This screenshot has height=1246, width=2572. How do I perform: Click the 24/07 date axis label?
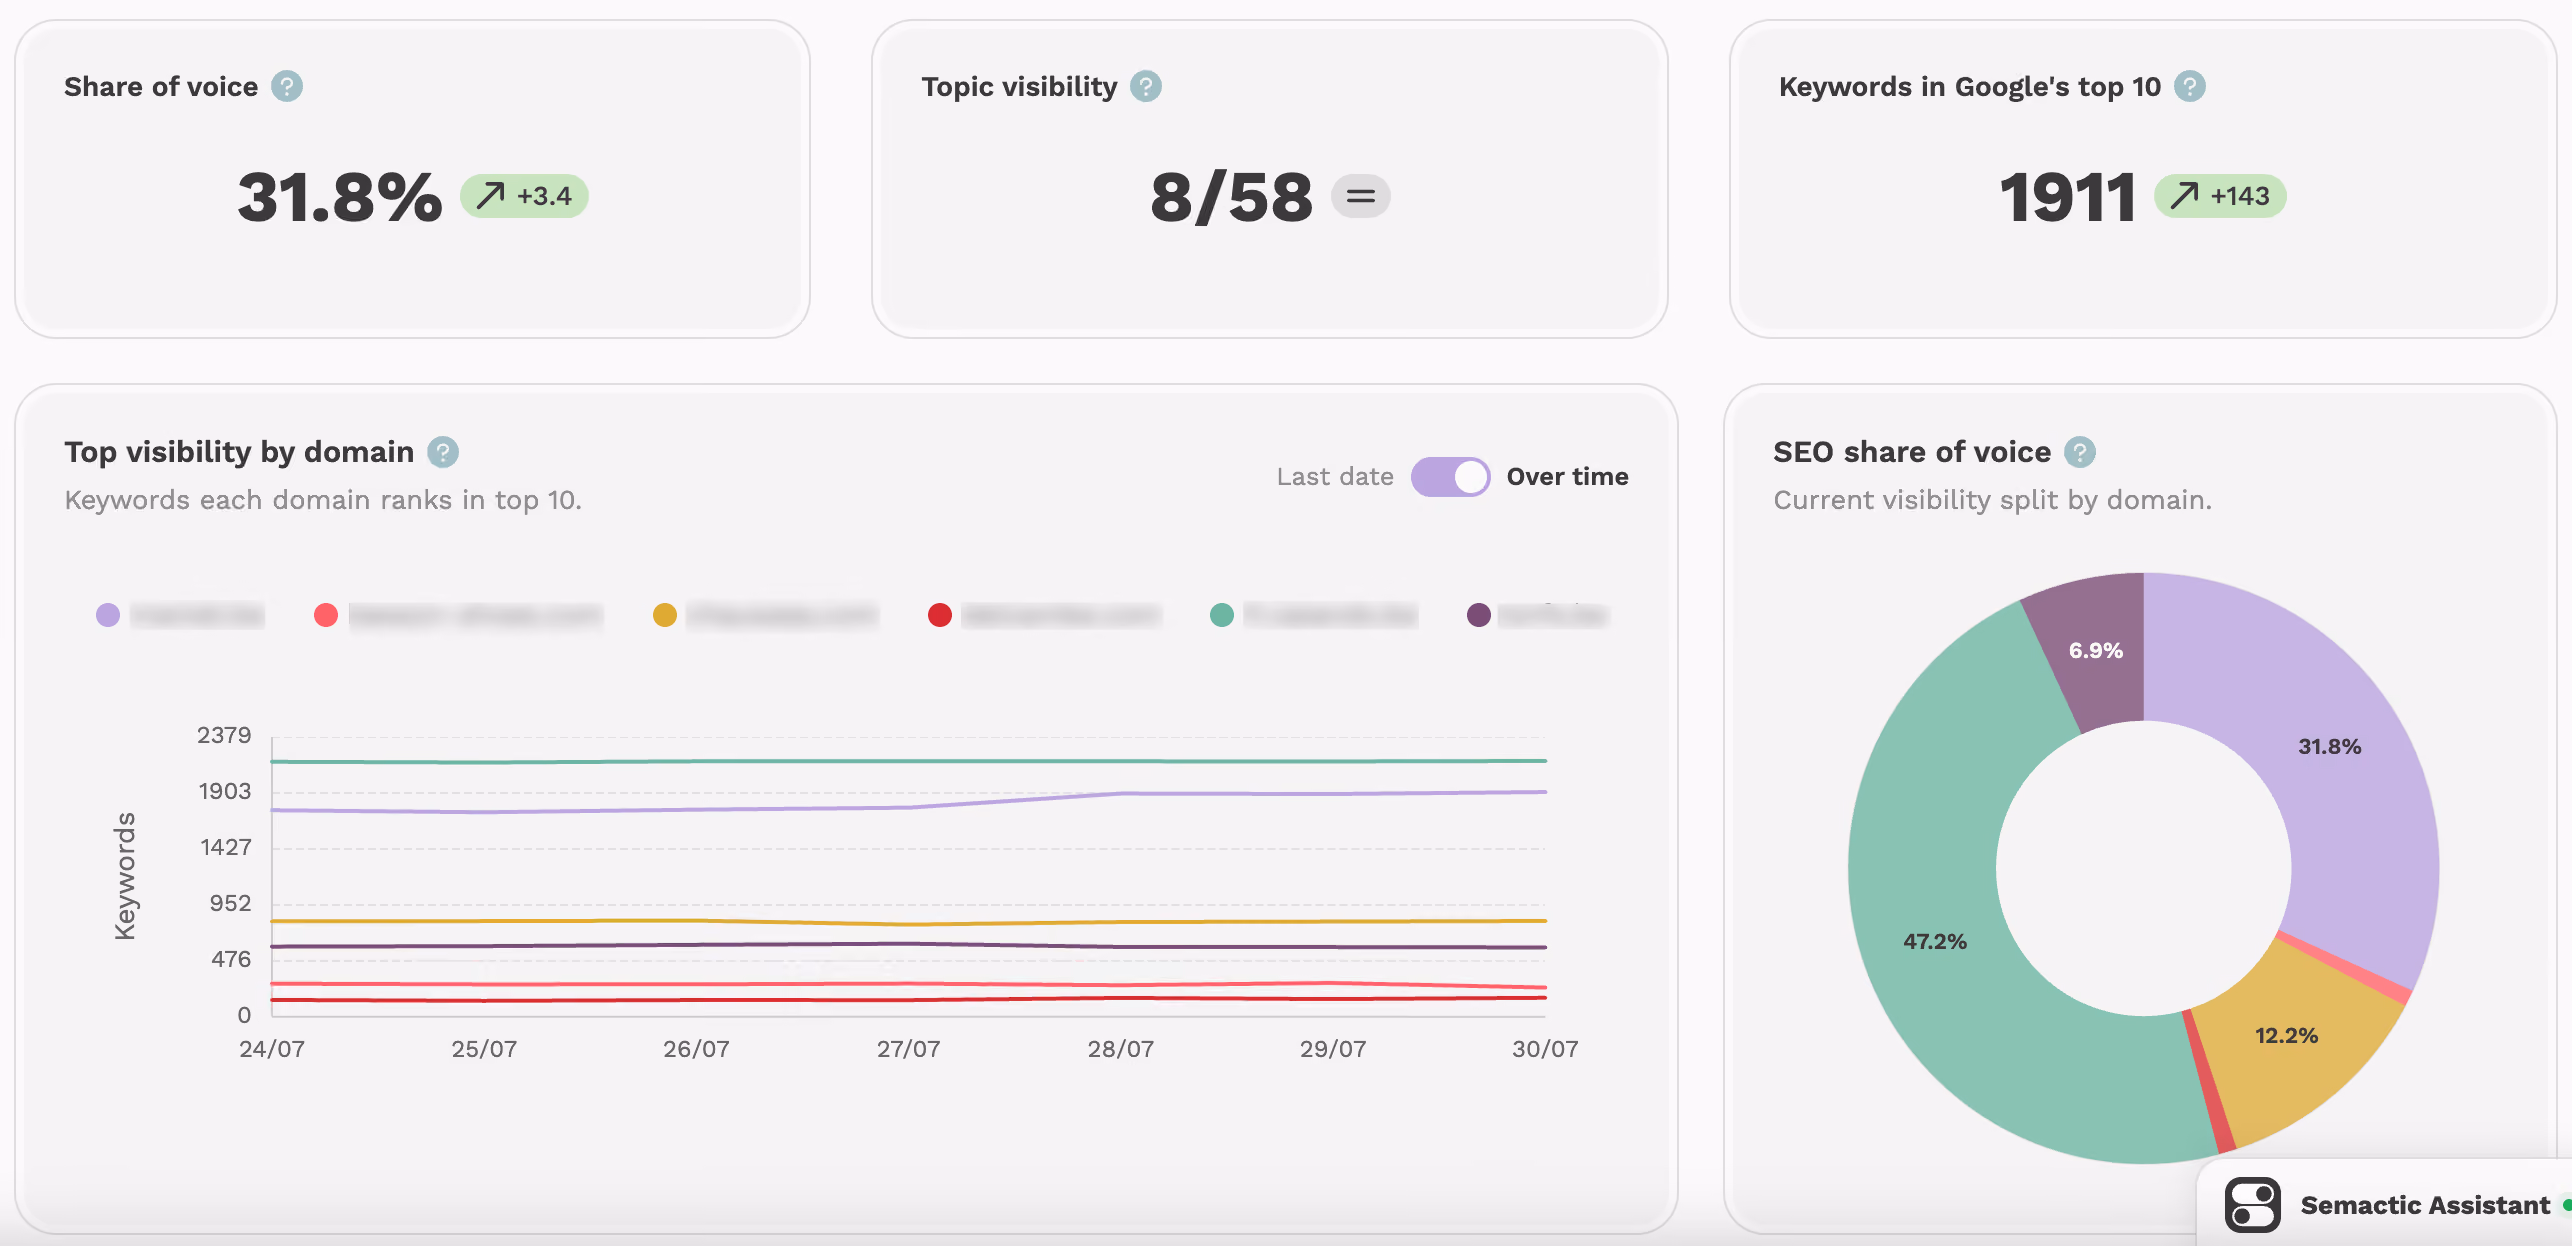pyautogui.click(x=272, y=1049)
